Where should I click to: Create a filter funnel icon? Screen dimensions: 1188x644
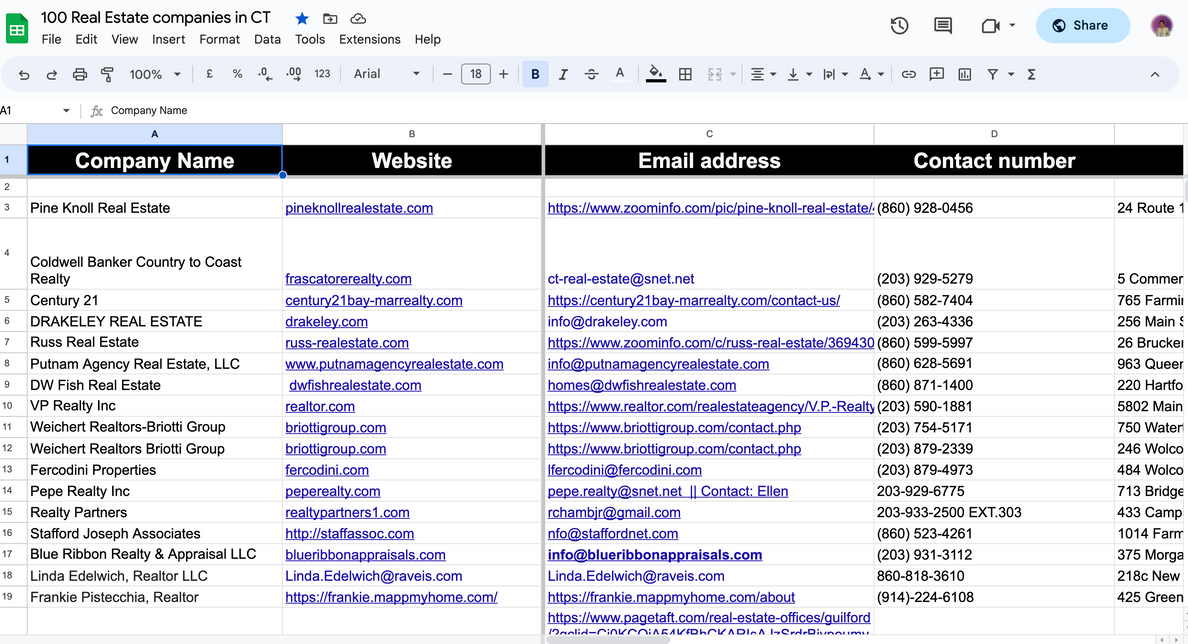[x=993, y=74]
